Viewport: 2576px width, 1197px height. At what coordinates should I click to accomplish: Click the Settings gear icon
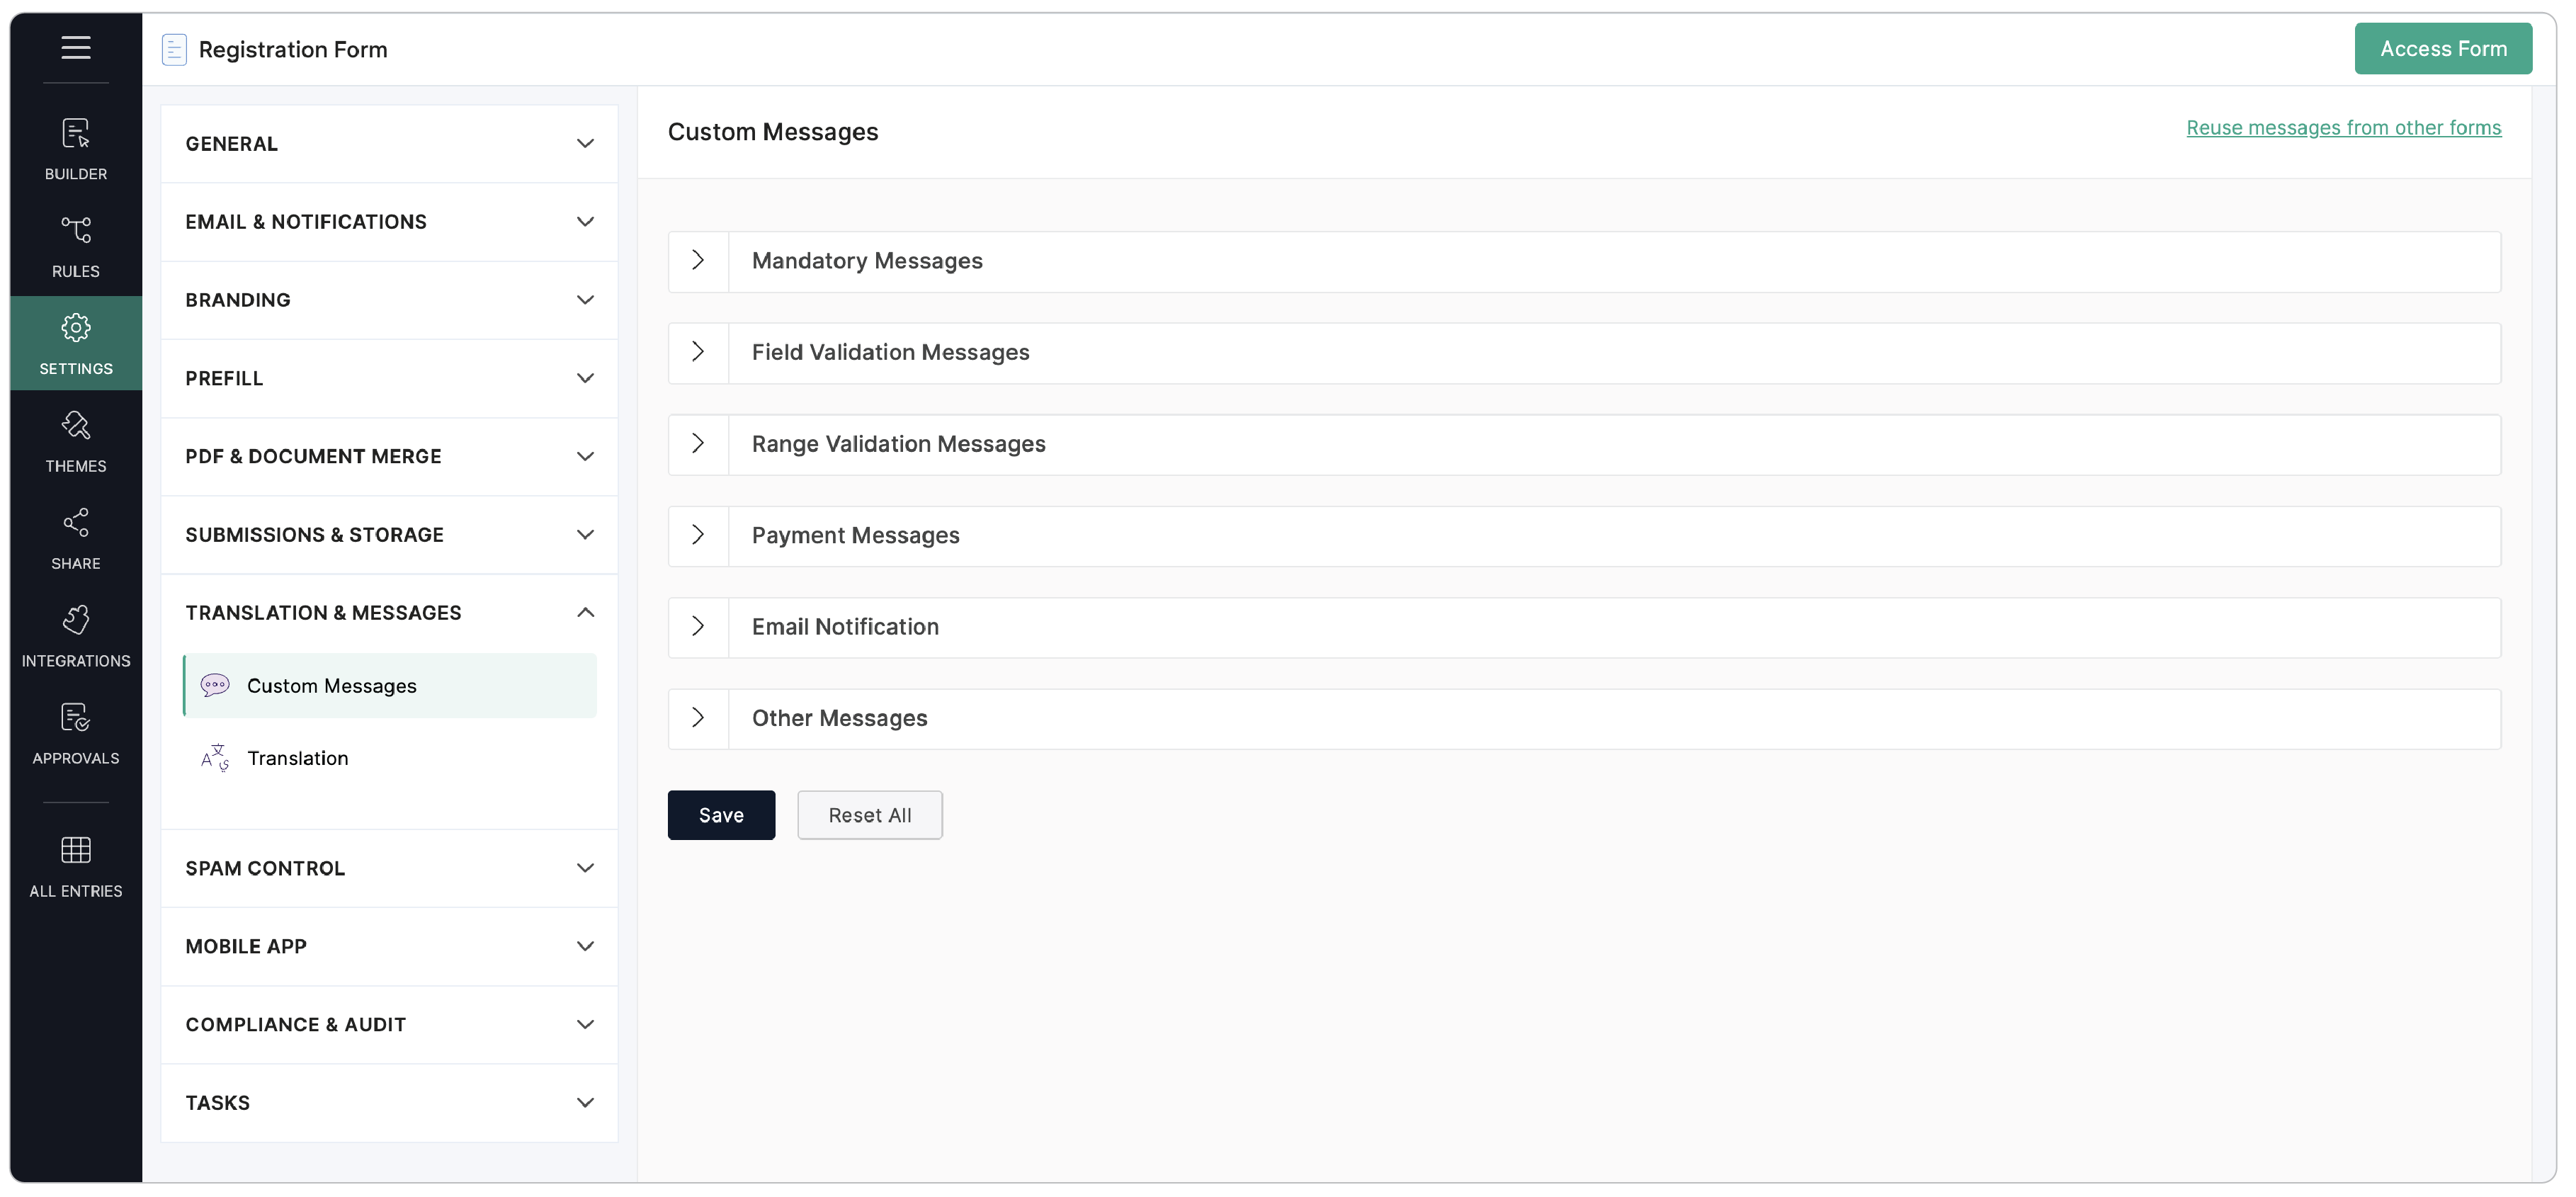[76, 328]
